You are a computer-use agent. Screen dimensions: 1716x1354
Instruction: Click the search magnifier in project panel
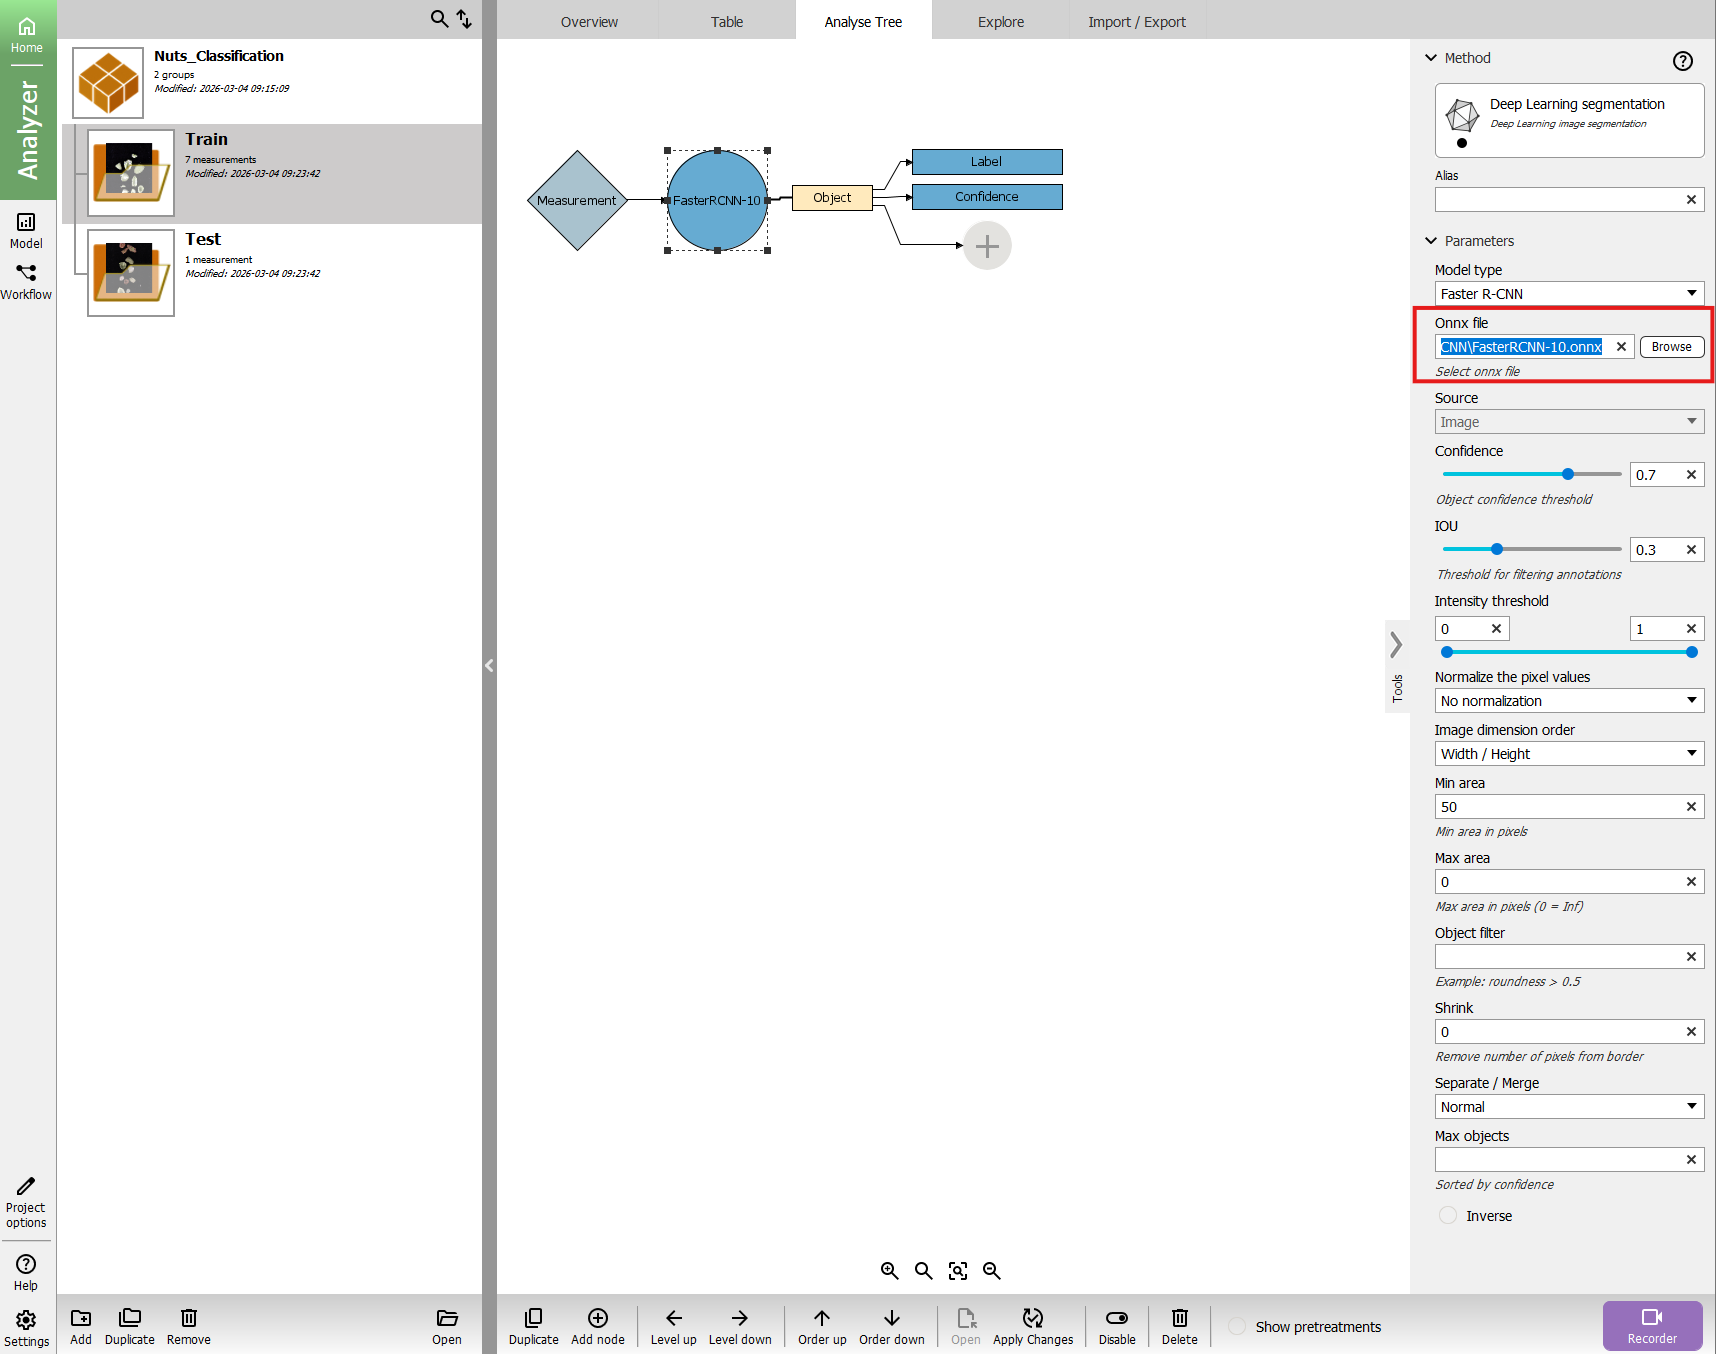439,19
